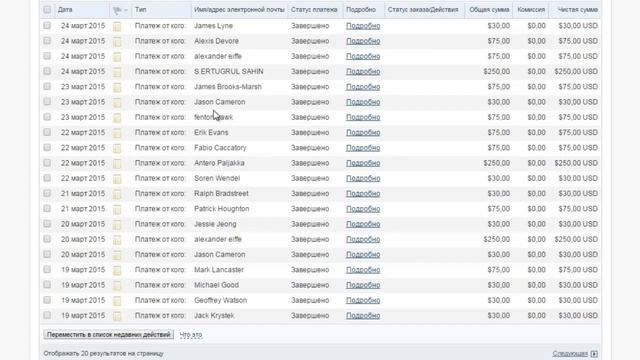640x360 pixels.
Task: Open note icon for Jason Cameron 23 март
Action: (x=117, y=102)
